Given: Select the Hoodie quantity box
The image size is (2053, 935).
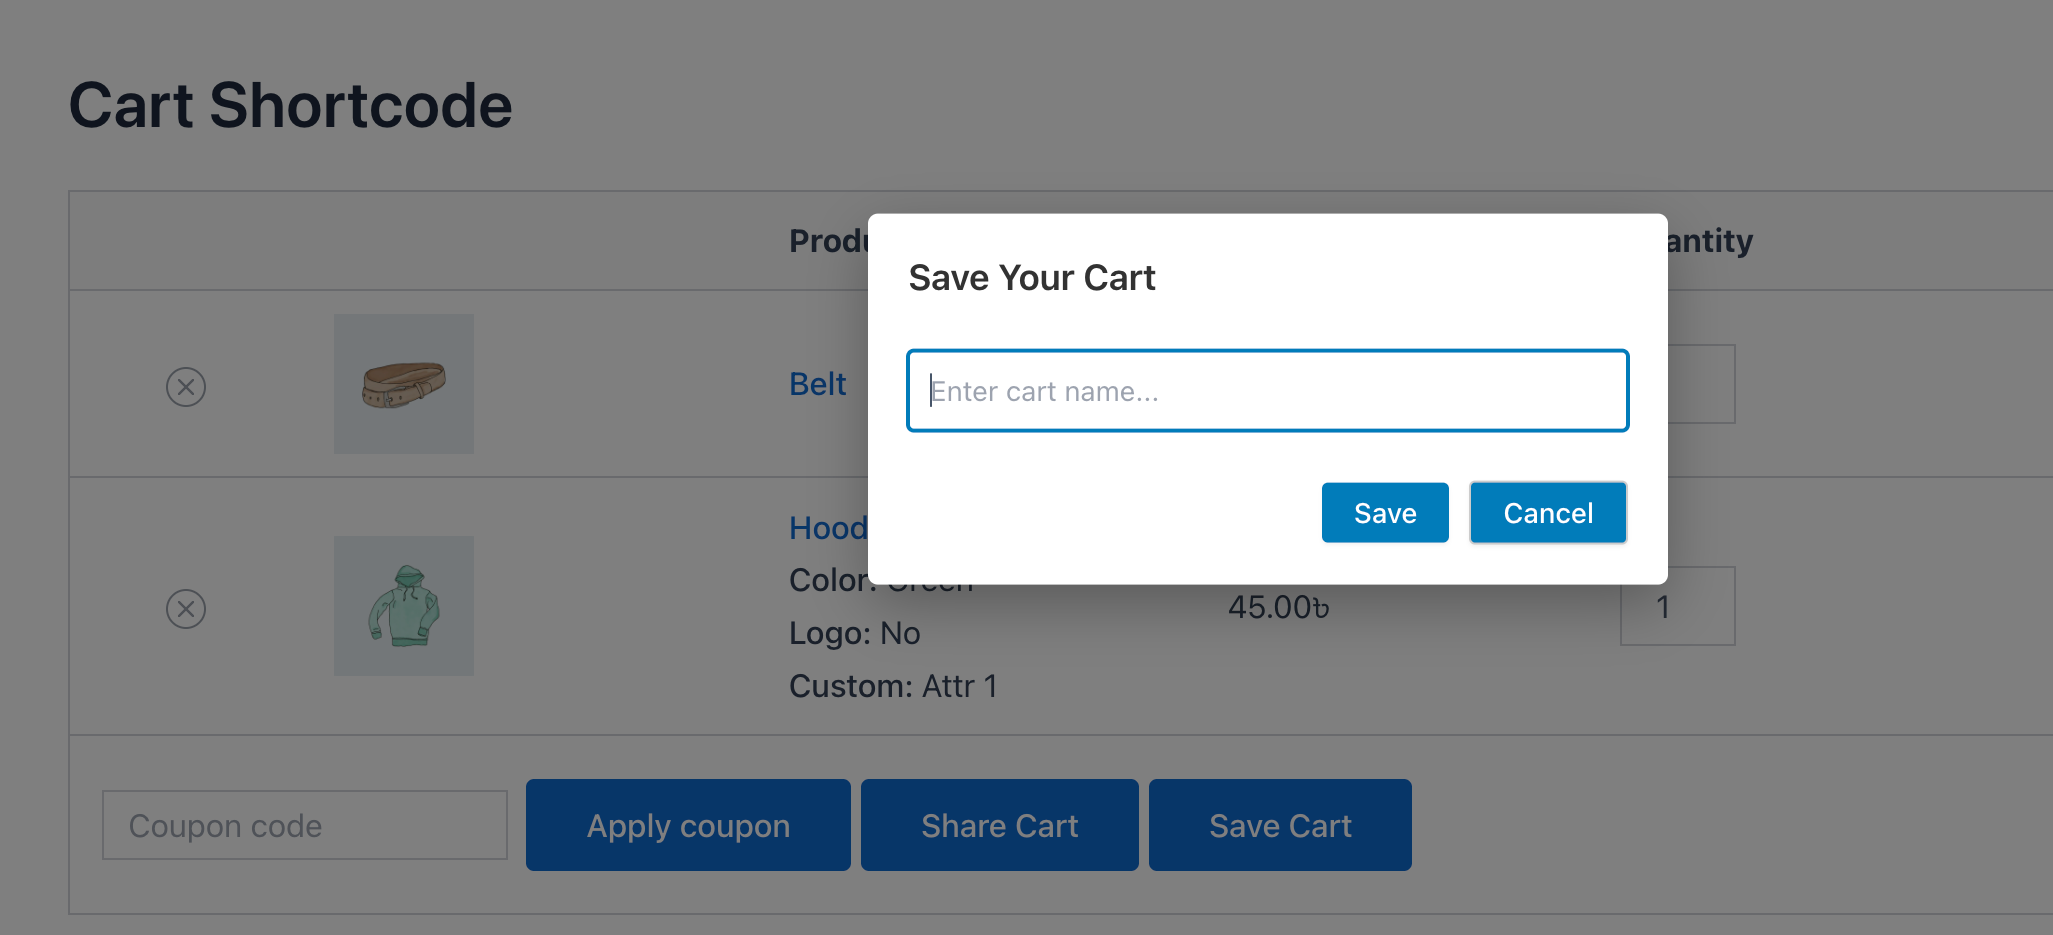Looking at the screenshot, I should (x=1676, y=605).
